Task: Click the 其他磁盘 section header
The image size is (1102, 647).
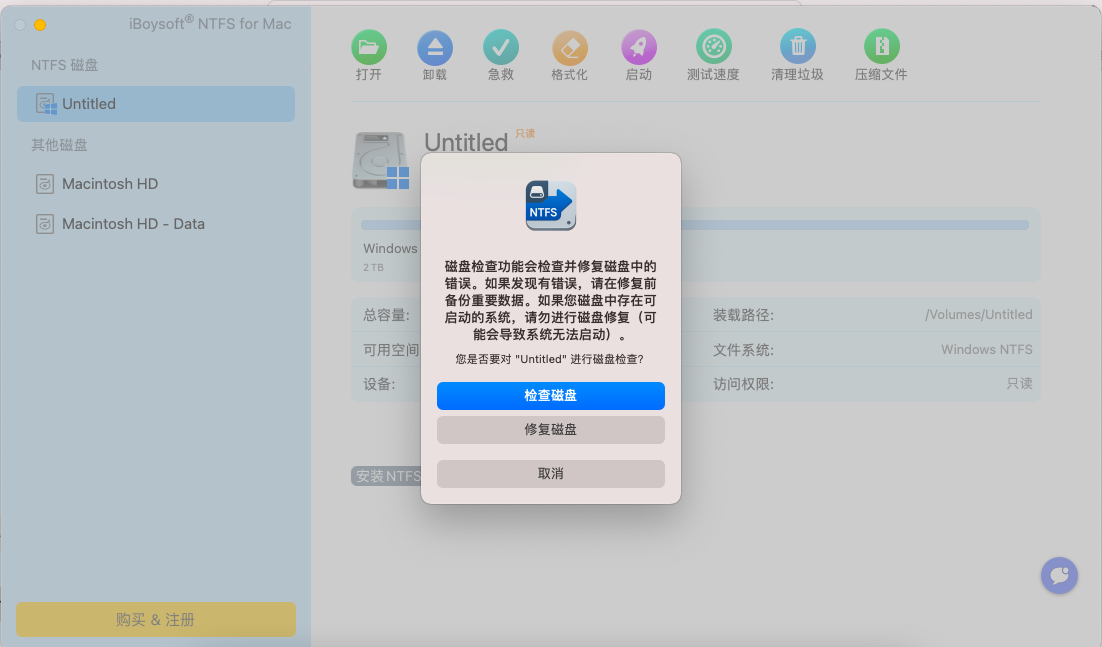Action: click(59, 145)
